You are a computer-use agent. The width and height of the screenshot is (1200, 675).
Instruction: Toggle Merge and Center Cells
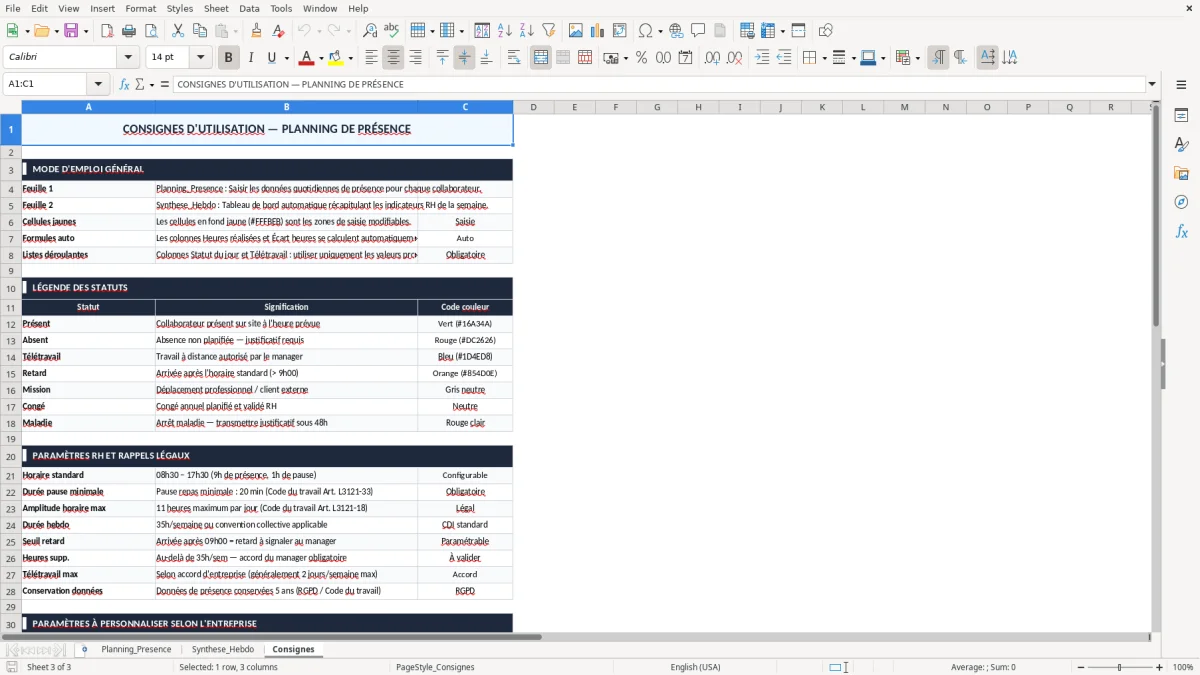click(541, 58)
